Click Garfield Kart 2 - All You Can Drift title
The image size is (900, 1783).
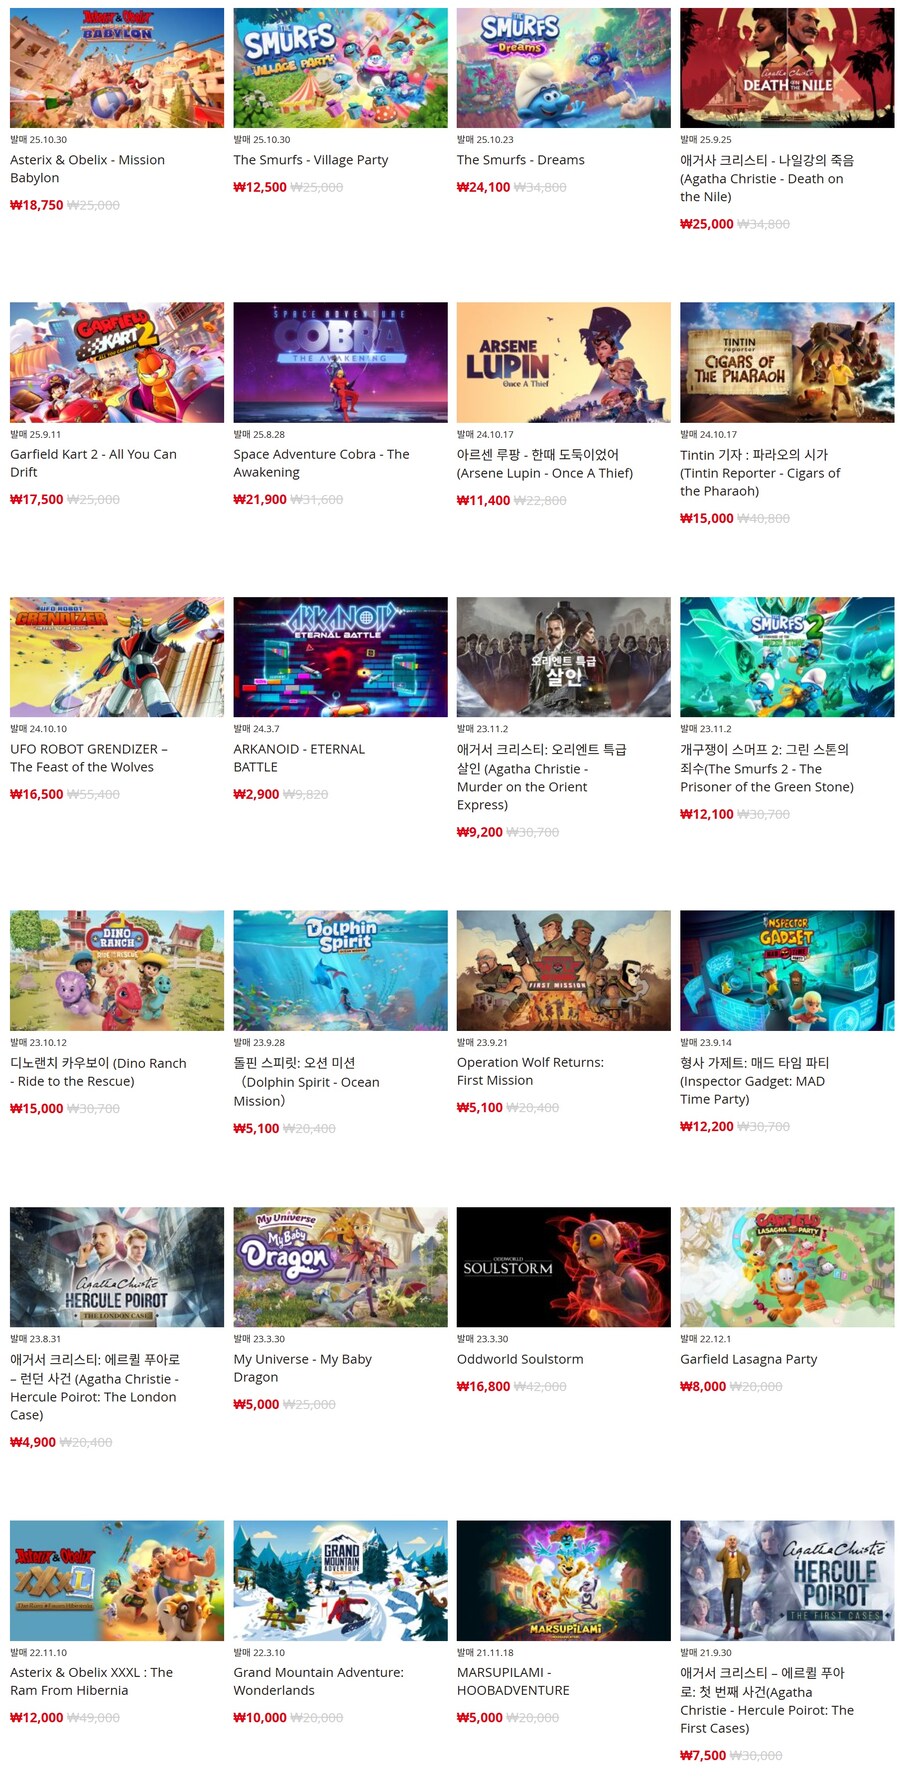(93, 463)
